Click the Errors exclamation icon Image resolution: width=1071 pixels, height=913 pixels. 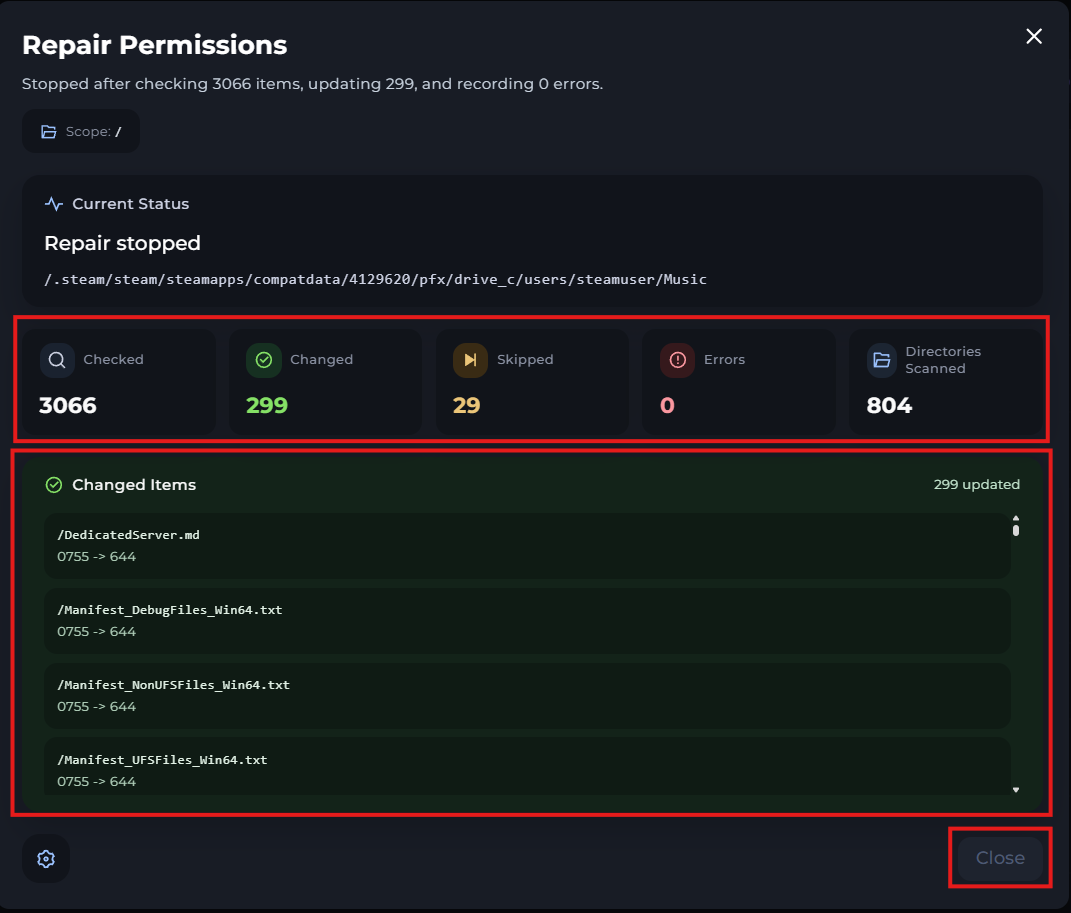point(677,360)
